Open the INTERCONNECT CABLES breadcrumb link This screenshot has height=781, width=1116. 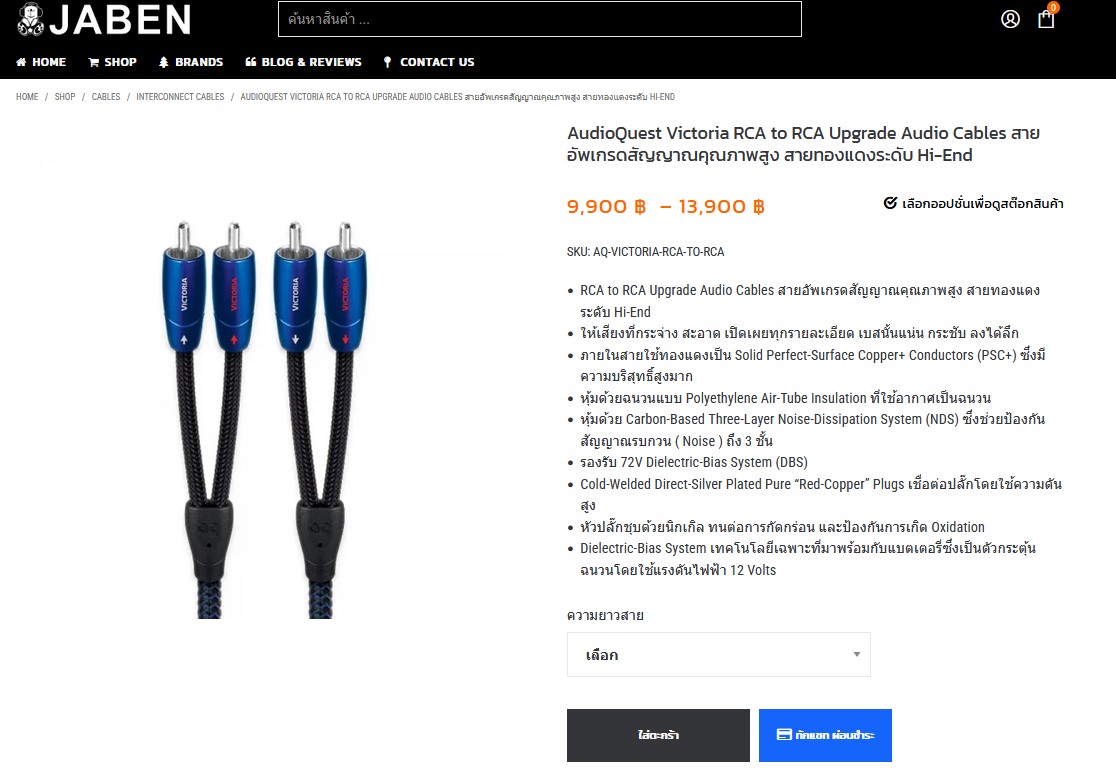pos(180,97)
